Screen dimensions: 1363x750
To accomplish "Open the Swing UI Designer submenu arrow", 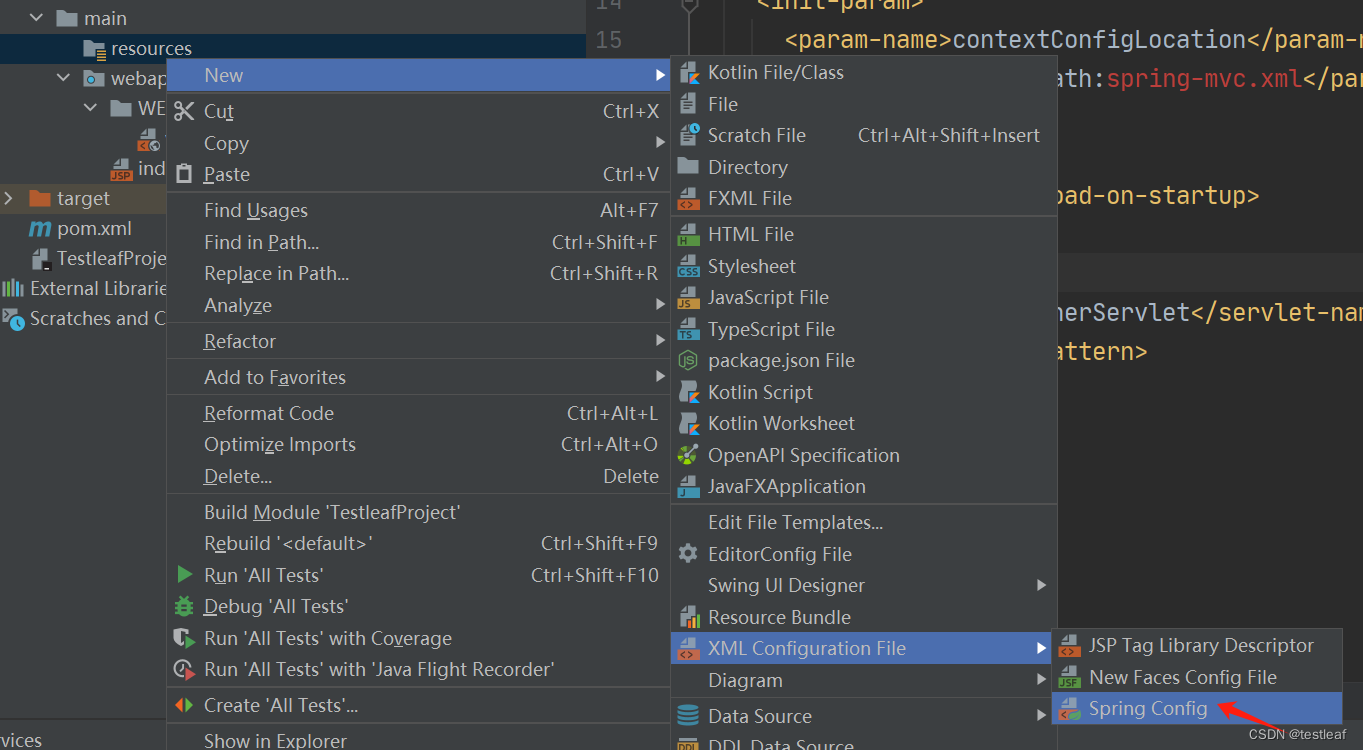I will pos(1041,585).
